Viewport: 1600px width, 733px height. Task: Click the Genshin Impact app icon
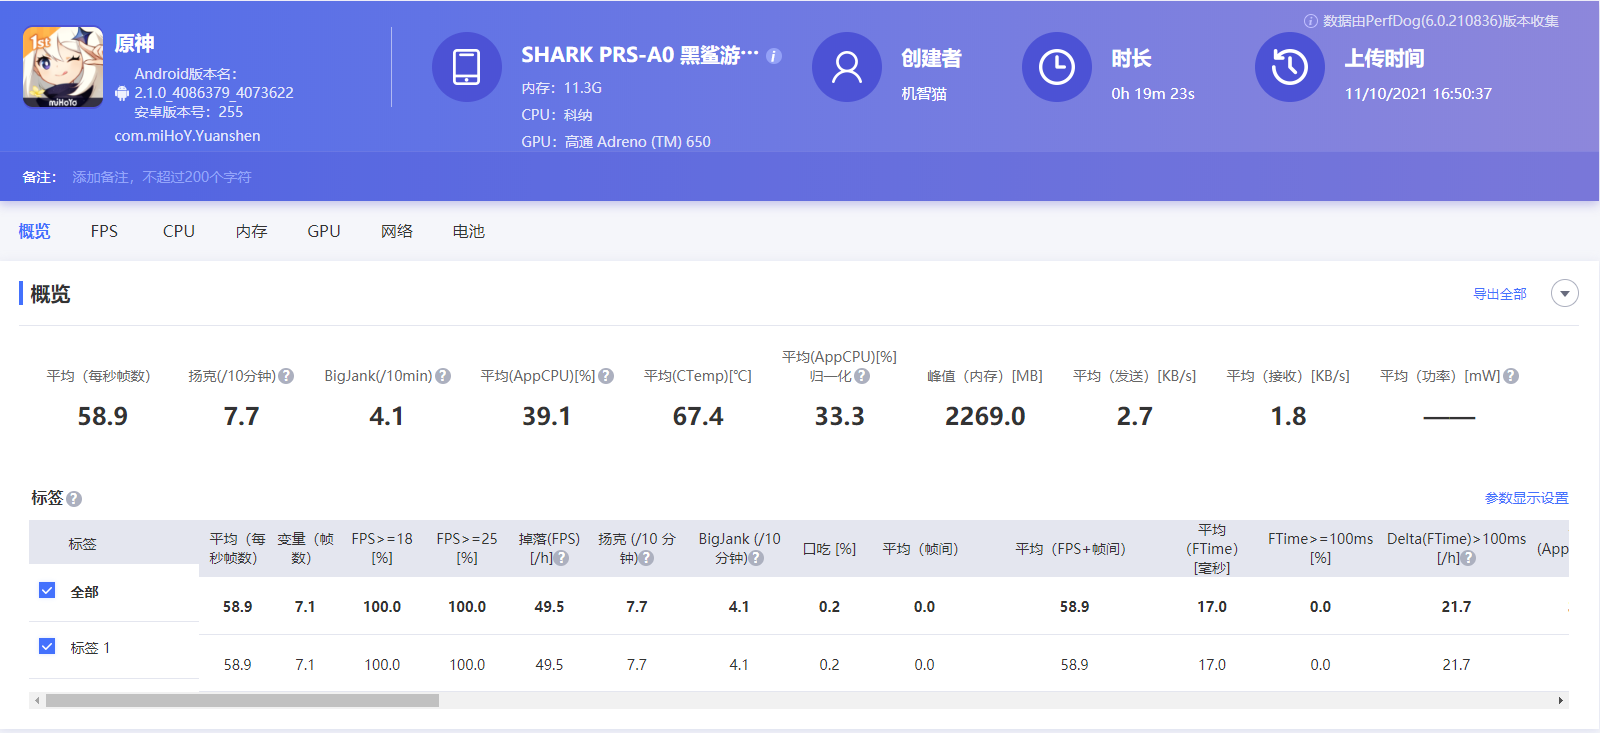(63, 67)
